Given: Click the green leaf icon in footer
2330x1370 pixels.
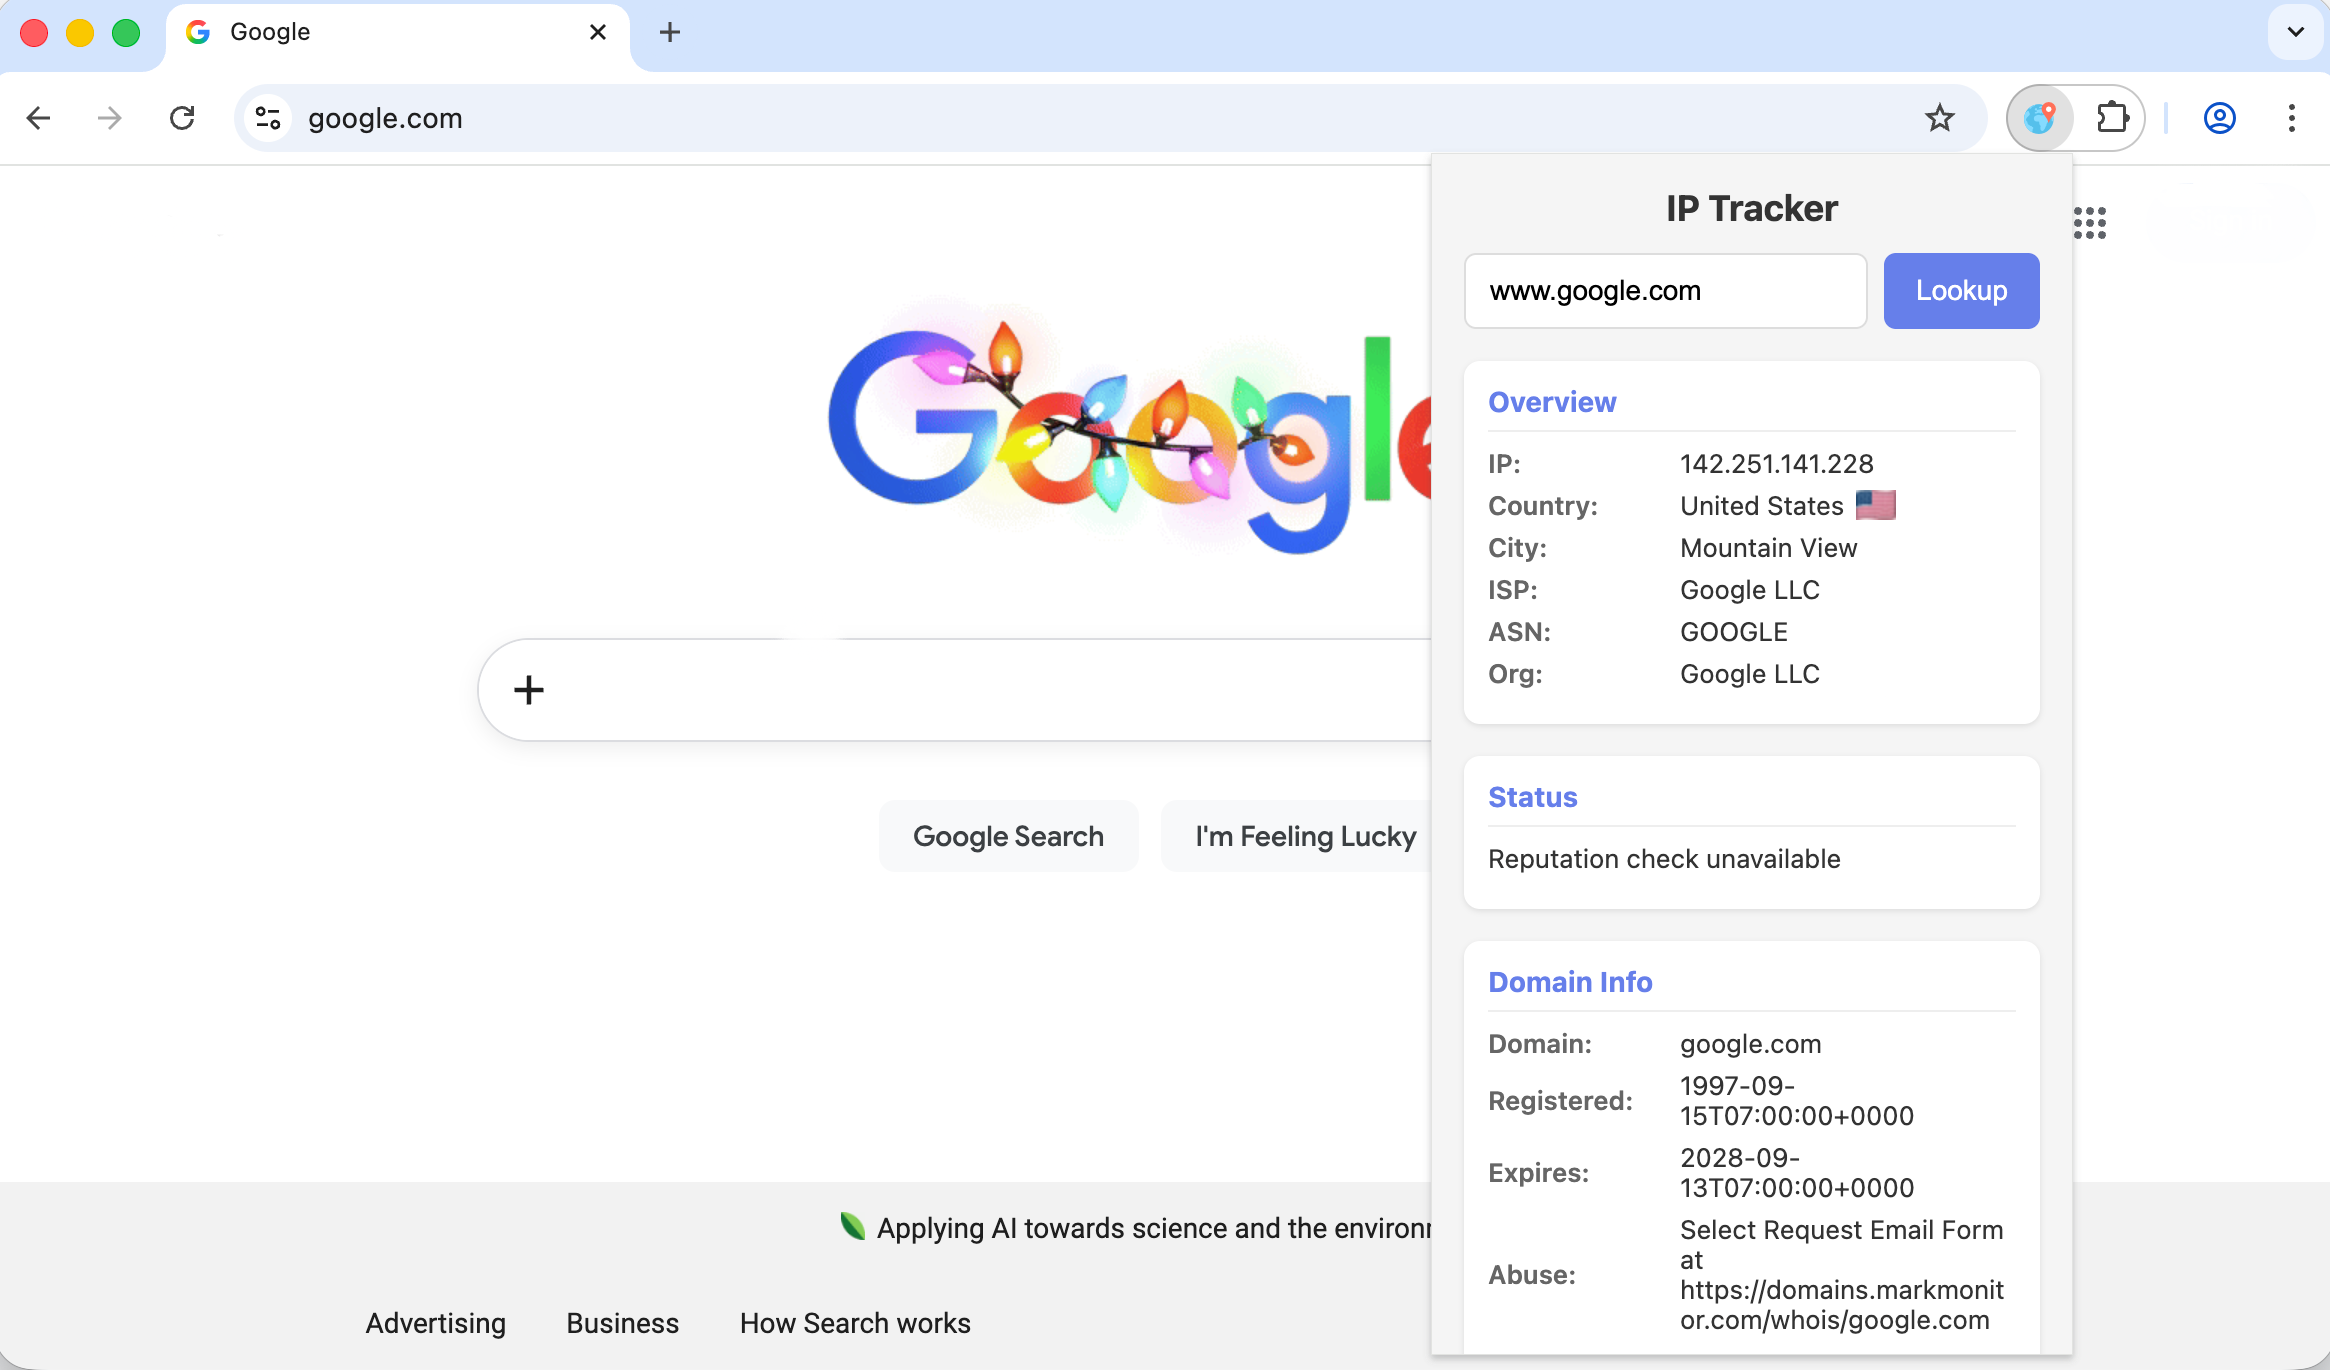Looking at the screenshot, I should pyautogui.click(x=852, y=1226).
